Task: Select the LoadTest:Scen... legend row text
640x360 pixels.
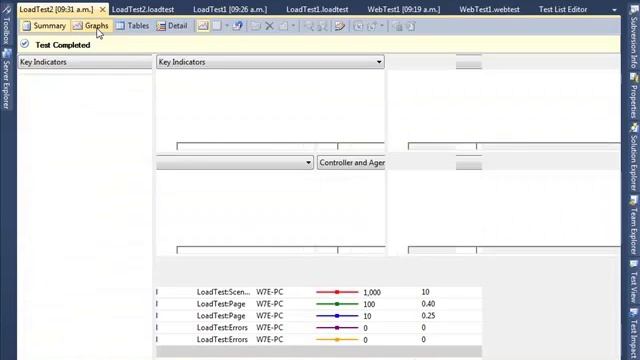Action: (223, 292)
